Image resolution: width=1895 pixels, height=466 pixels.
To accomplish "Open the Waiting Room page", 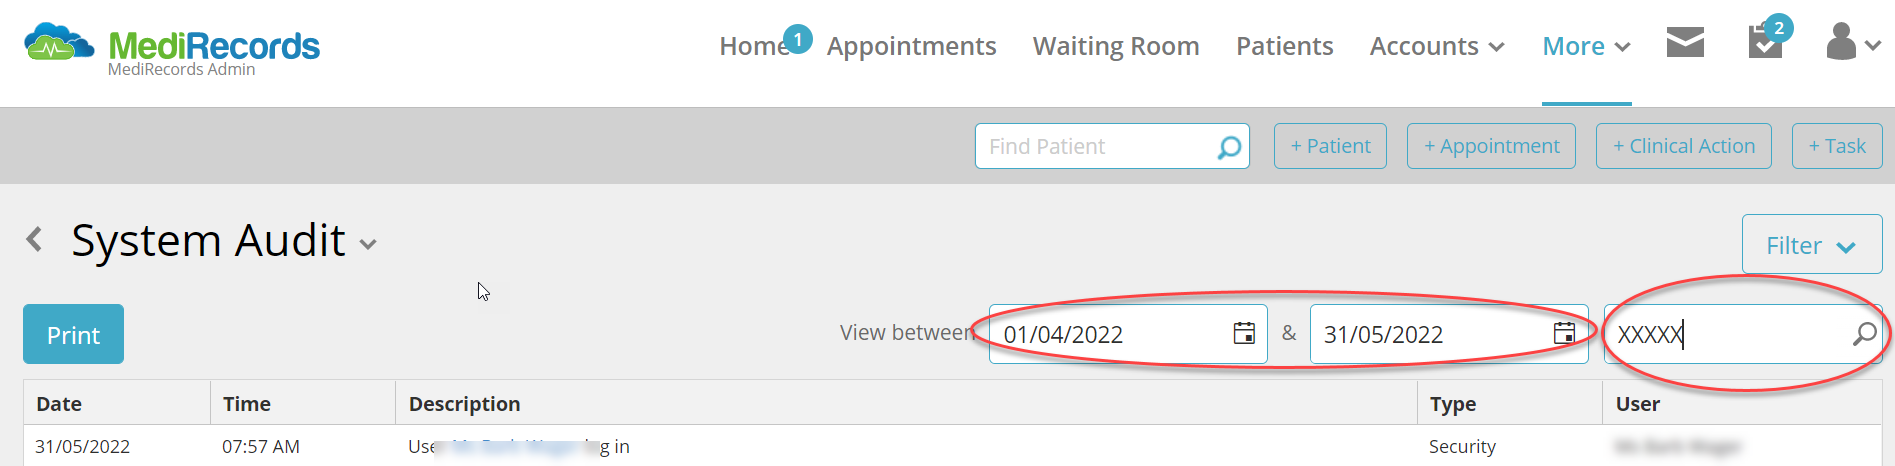I will (1116, 46).
